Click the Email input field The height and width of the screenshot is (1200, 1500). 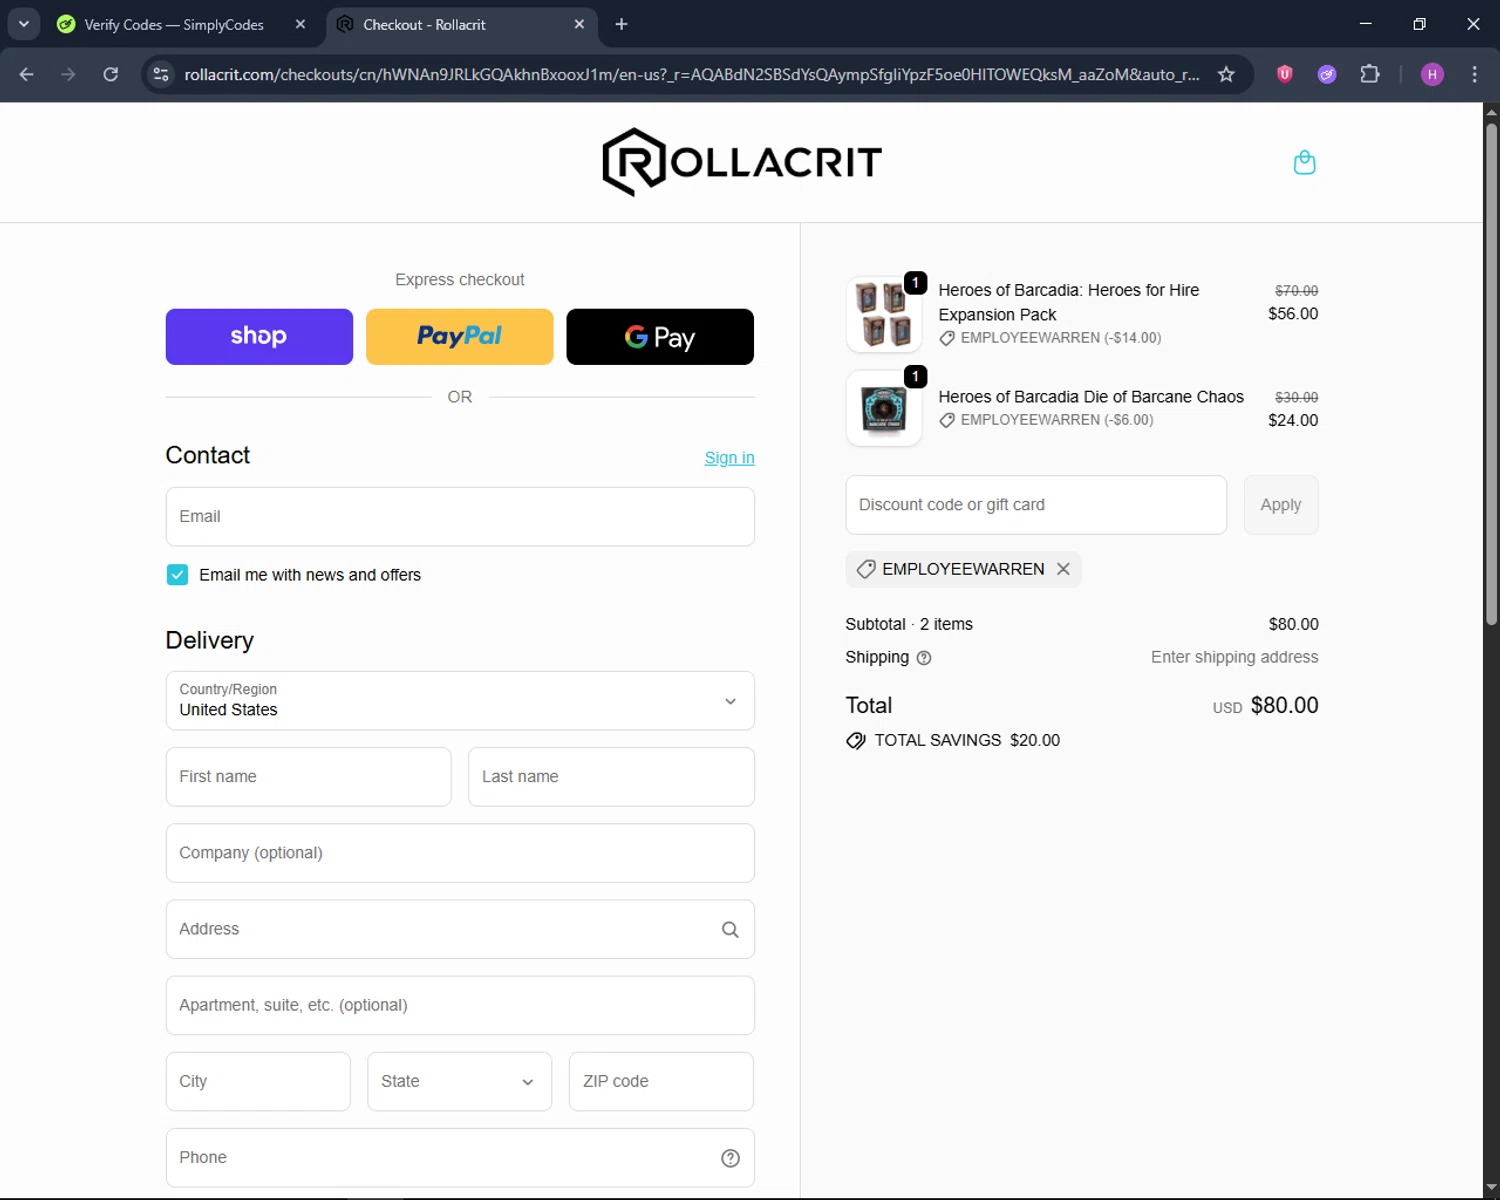460,517
